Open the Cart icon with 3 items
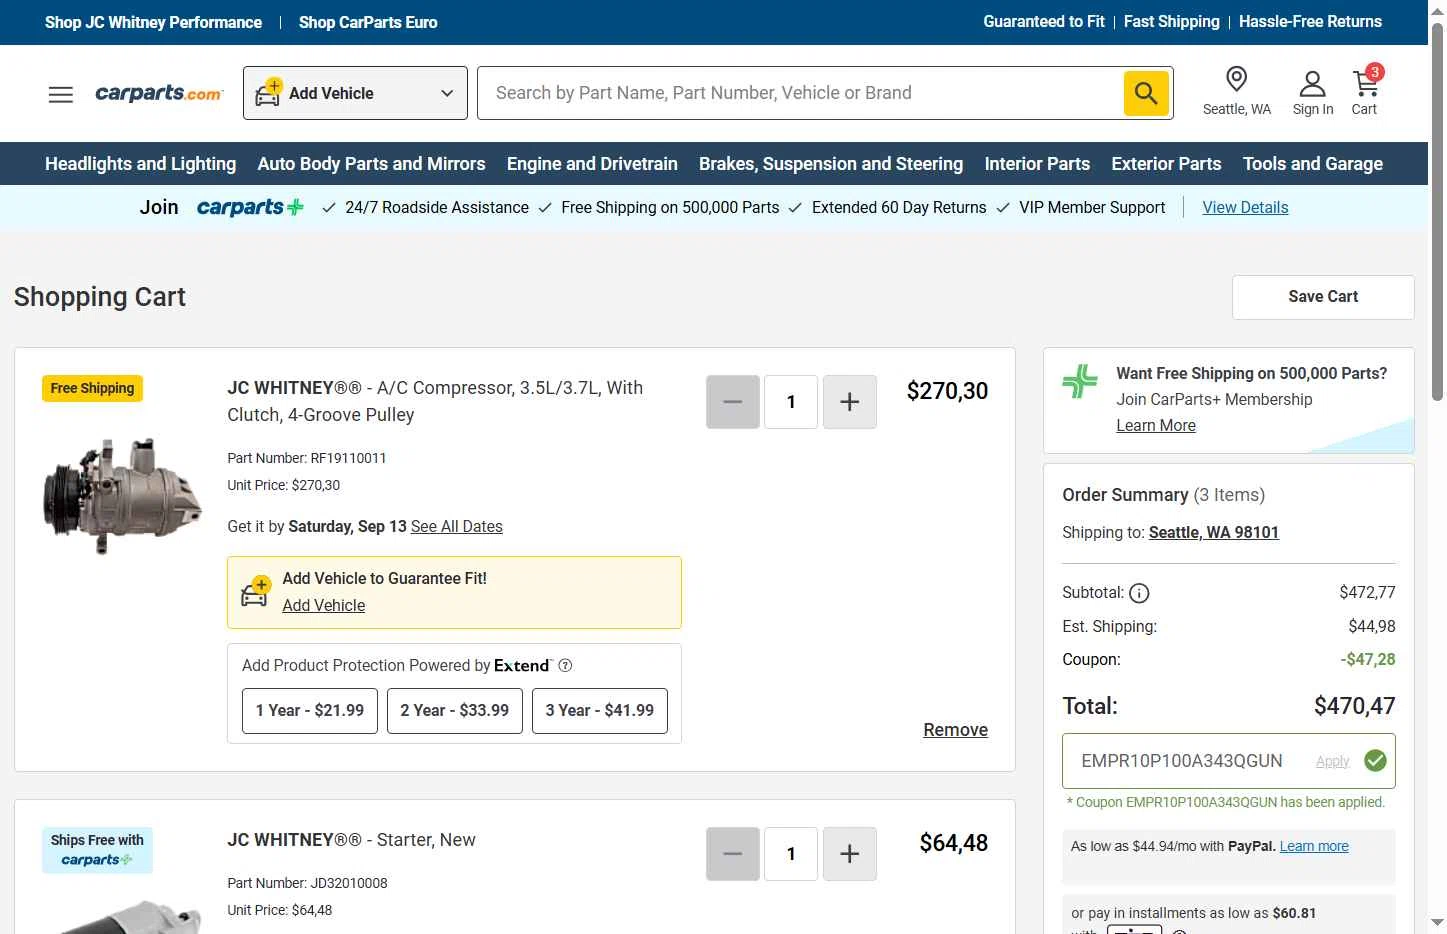 point(1366,81)
